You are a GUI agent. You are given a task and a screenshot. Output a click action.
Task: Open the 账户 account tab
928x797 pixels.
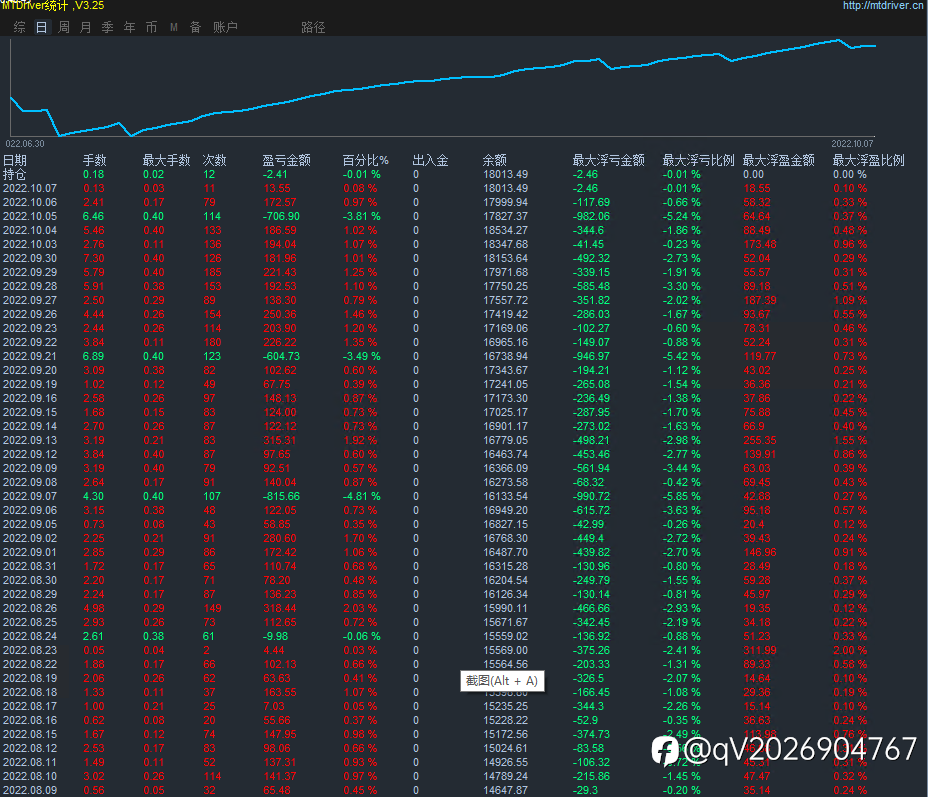225,27
